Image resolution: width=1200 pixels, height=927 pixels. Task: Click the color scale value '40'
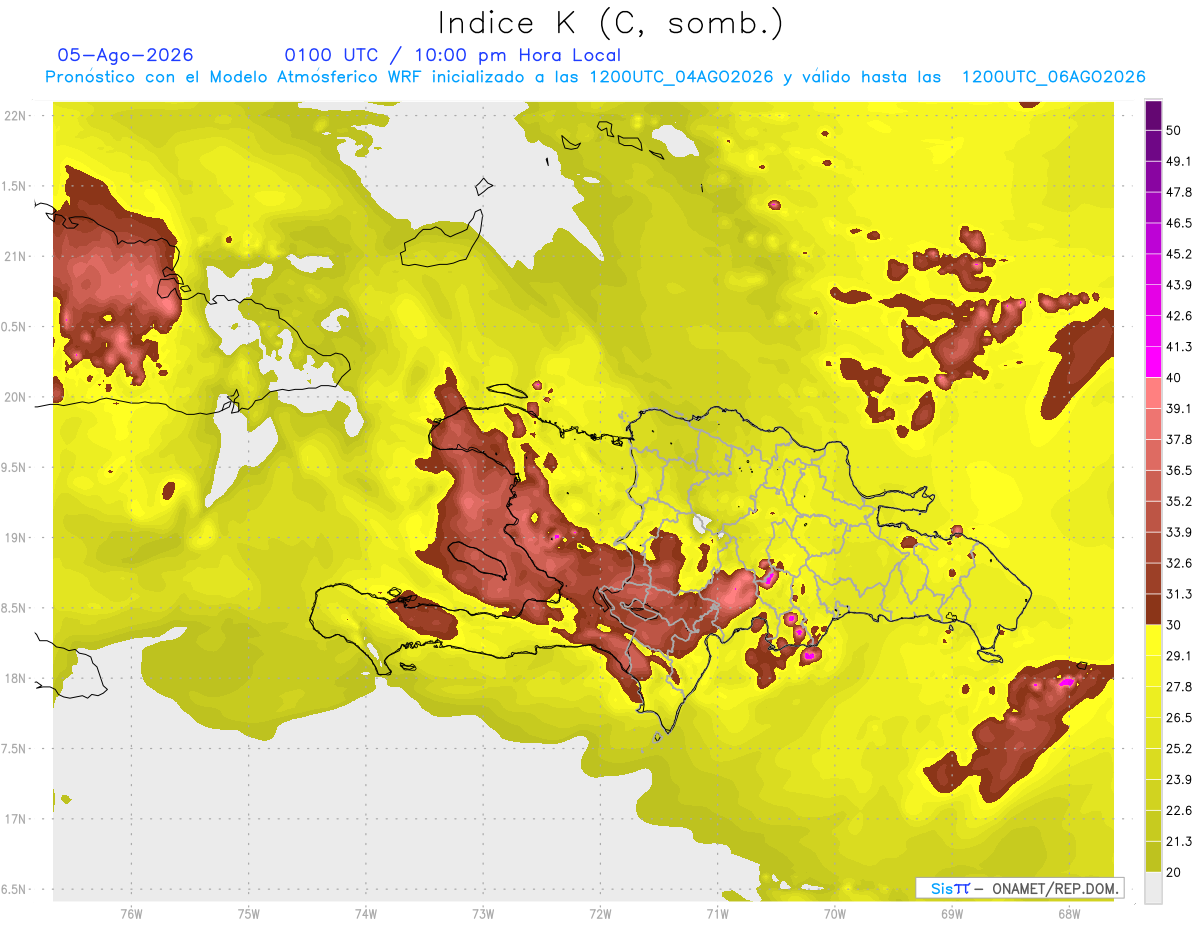[x=1173, y=378]
